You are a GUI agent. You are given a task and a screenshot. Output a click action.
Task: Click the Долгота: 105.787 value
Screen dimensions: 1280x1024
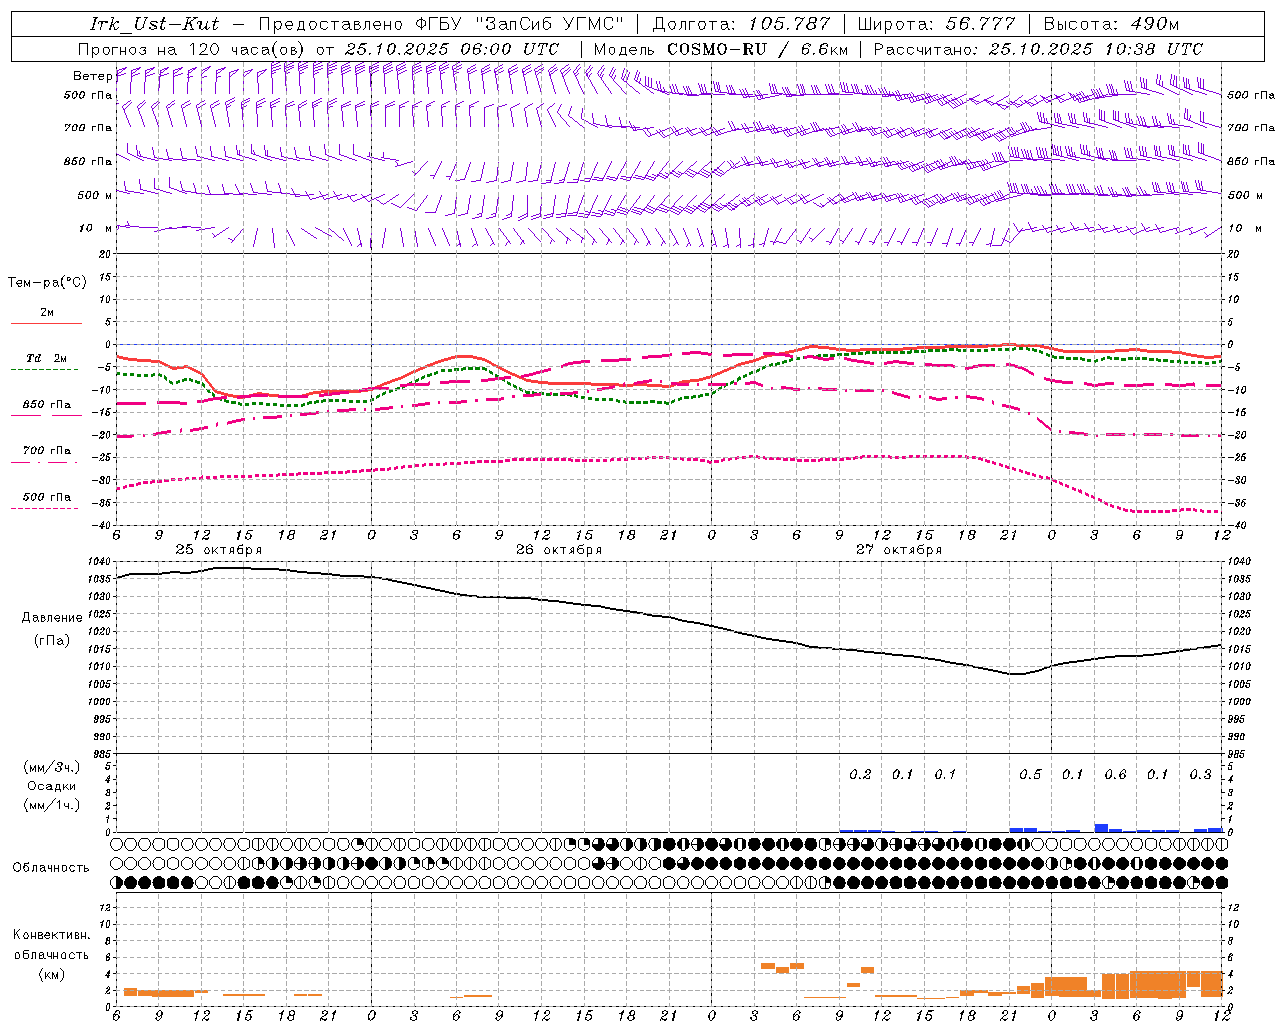(x=741, y=24)
